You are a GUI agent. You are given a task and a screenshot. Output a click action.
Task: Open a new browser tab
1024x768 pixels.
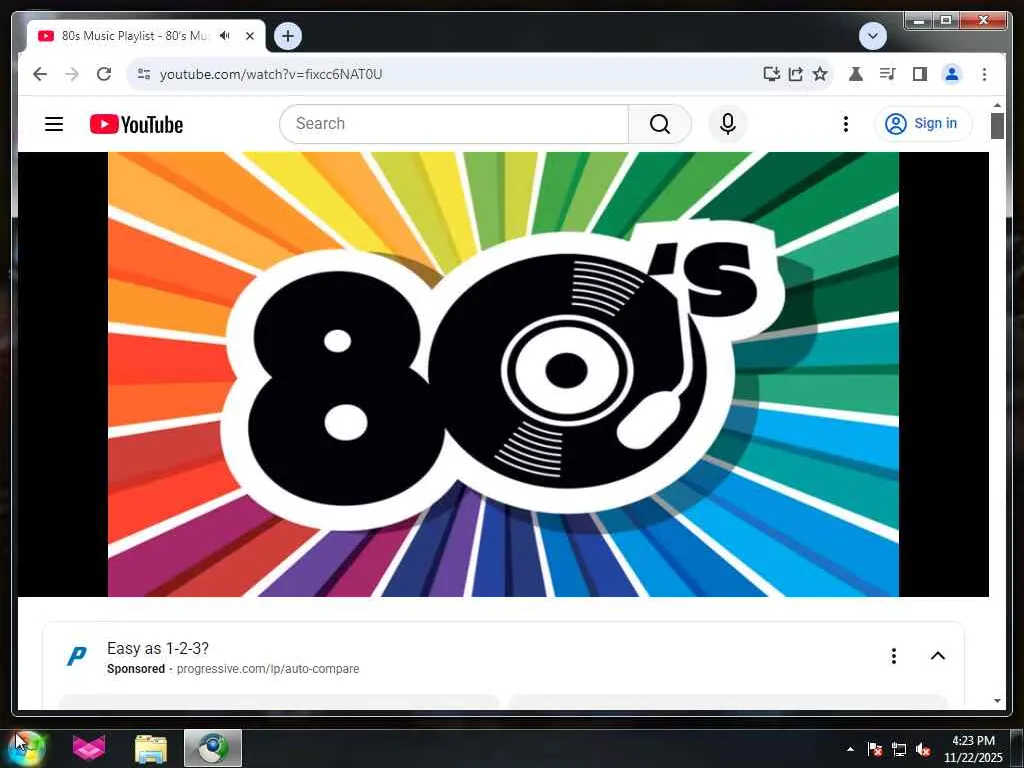288,36
